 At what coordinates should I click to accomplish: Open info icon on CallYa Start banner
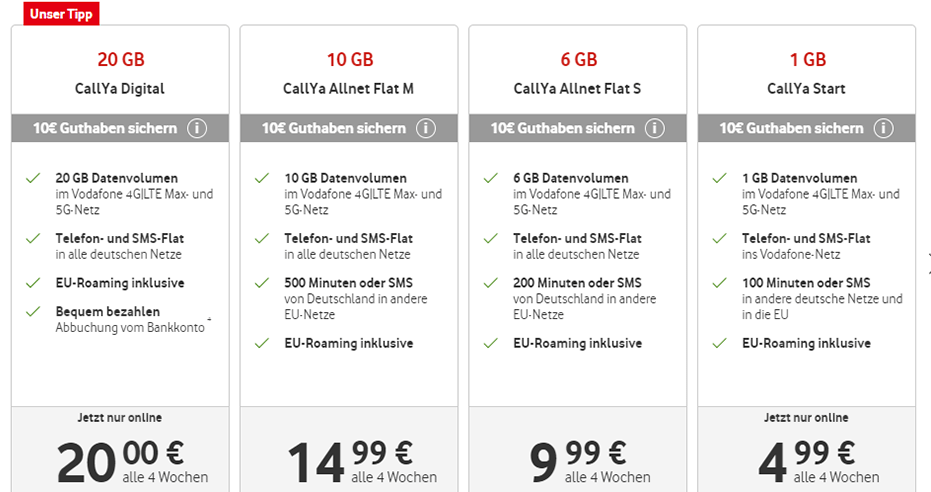click(884, 128)
